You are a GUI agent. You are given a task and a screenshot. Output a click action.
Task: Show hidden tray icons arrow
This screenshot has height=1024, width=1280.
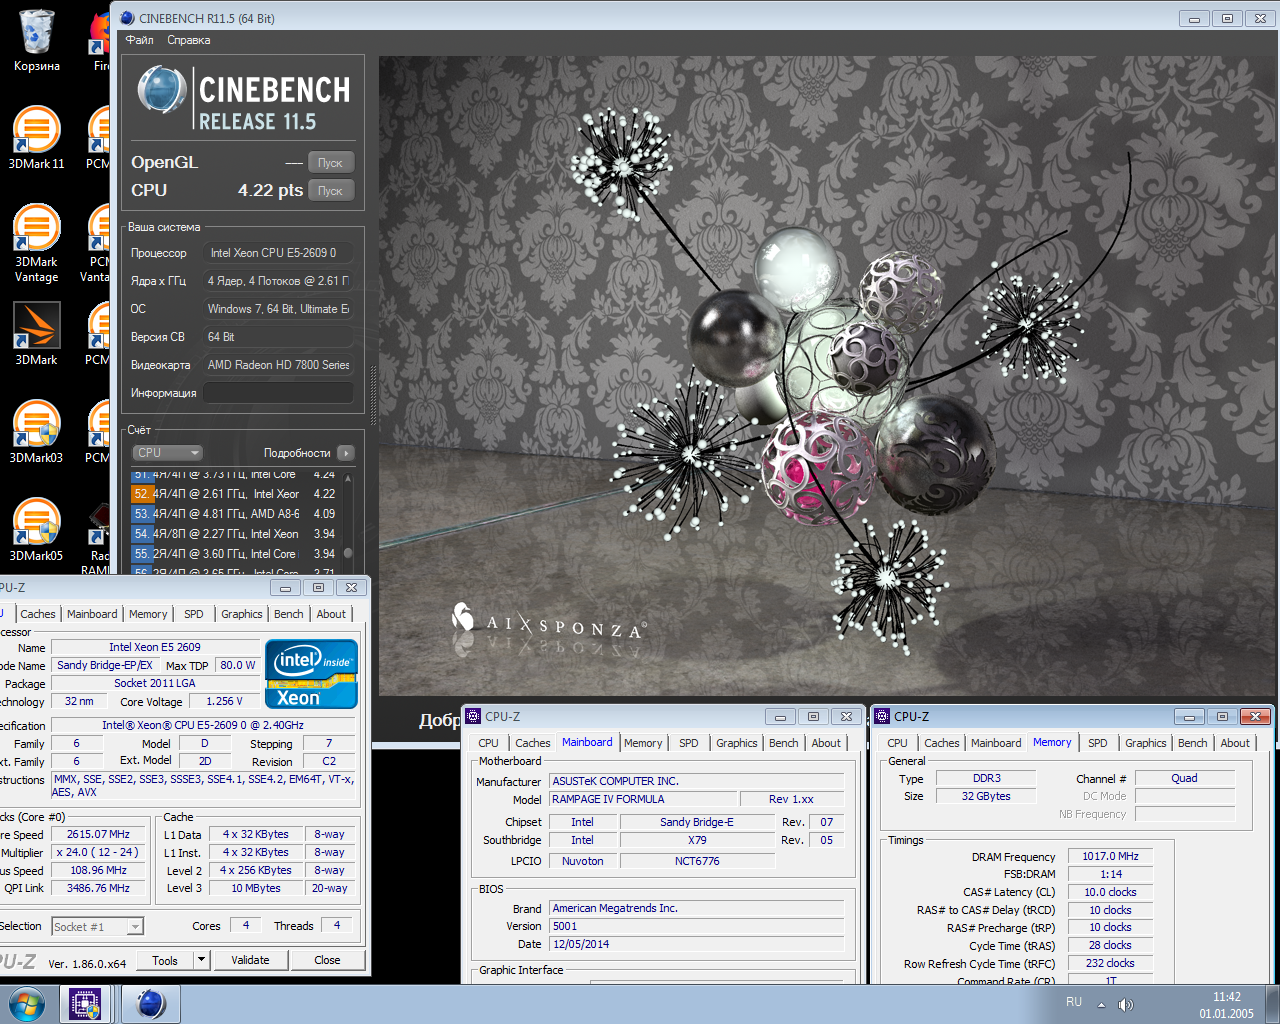(1101, 1004)
